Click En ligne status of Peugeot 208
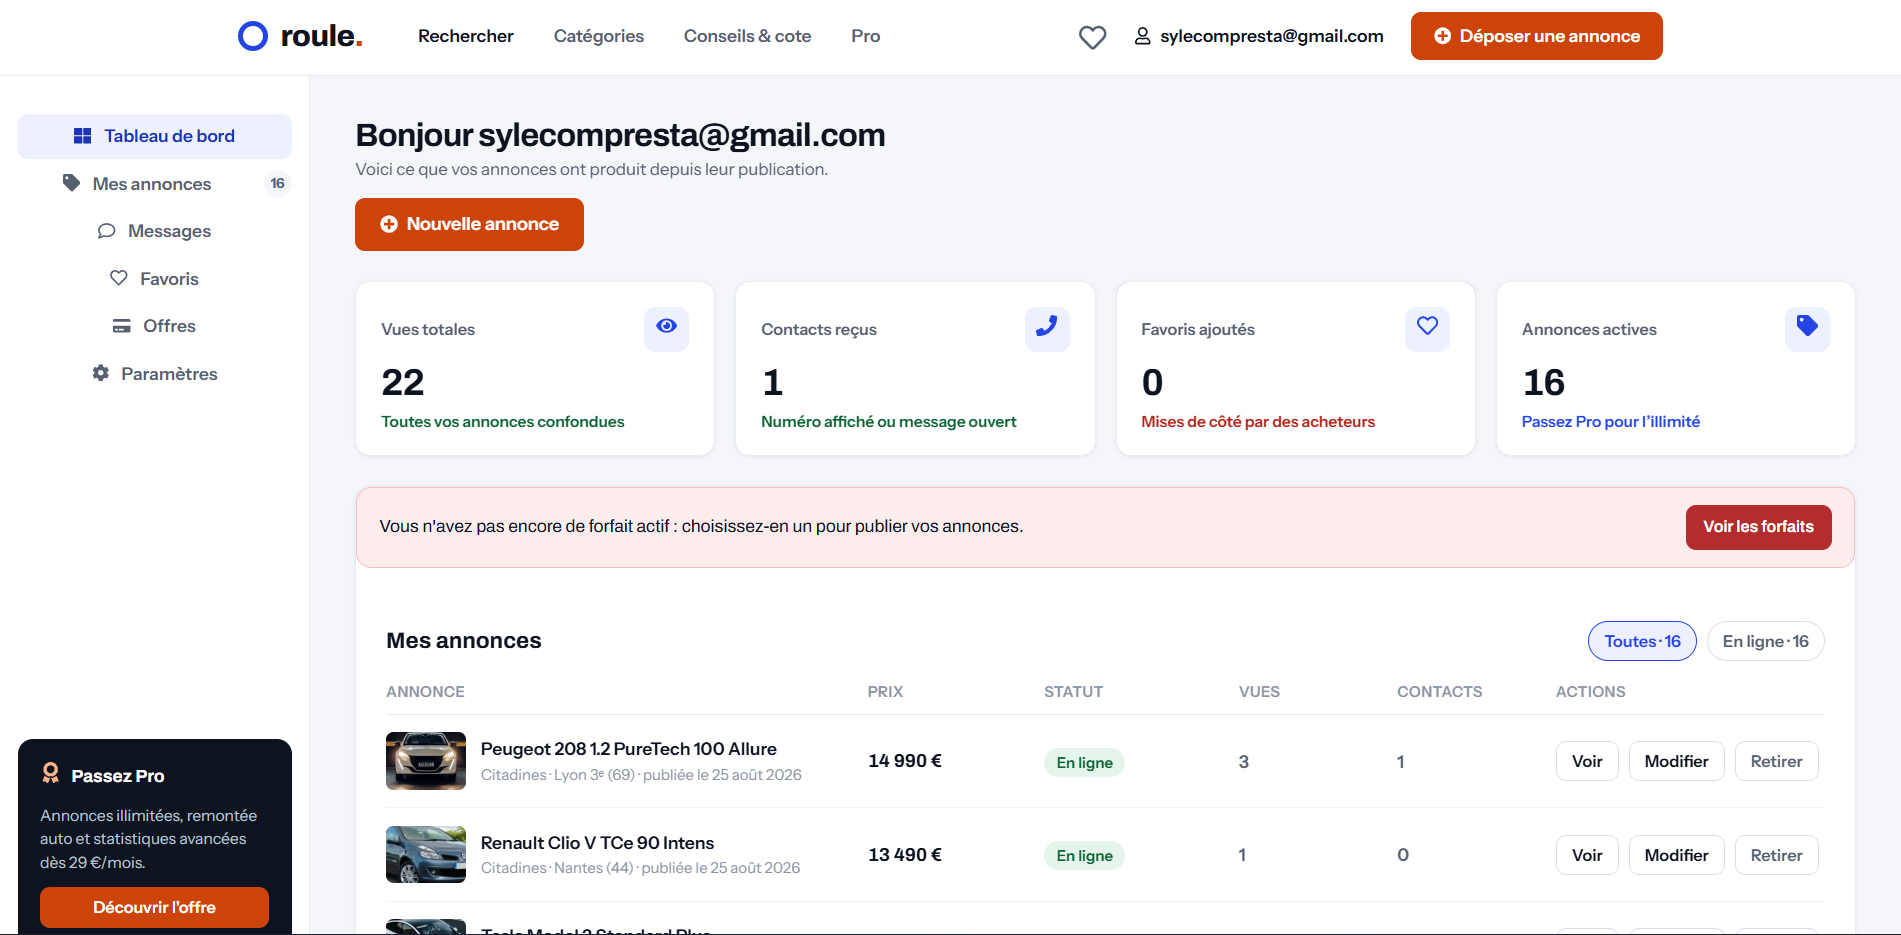Image resolution: width=1901 pixels, height=935 pixels. pos(1085,762)
